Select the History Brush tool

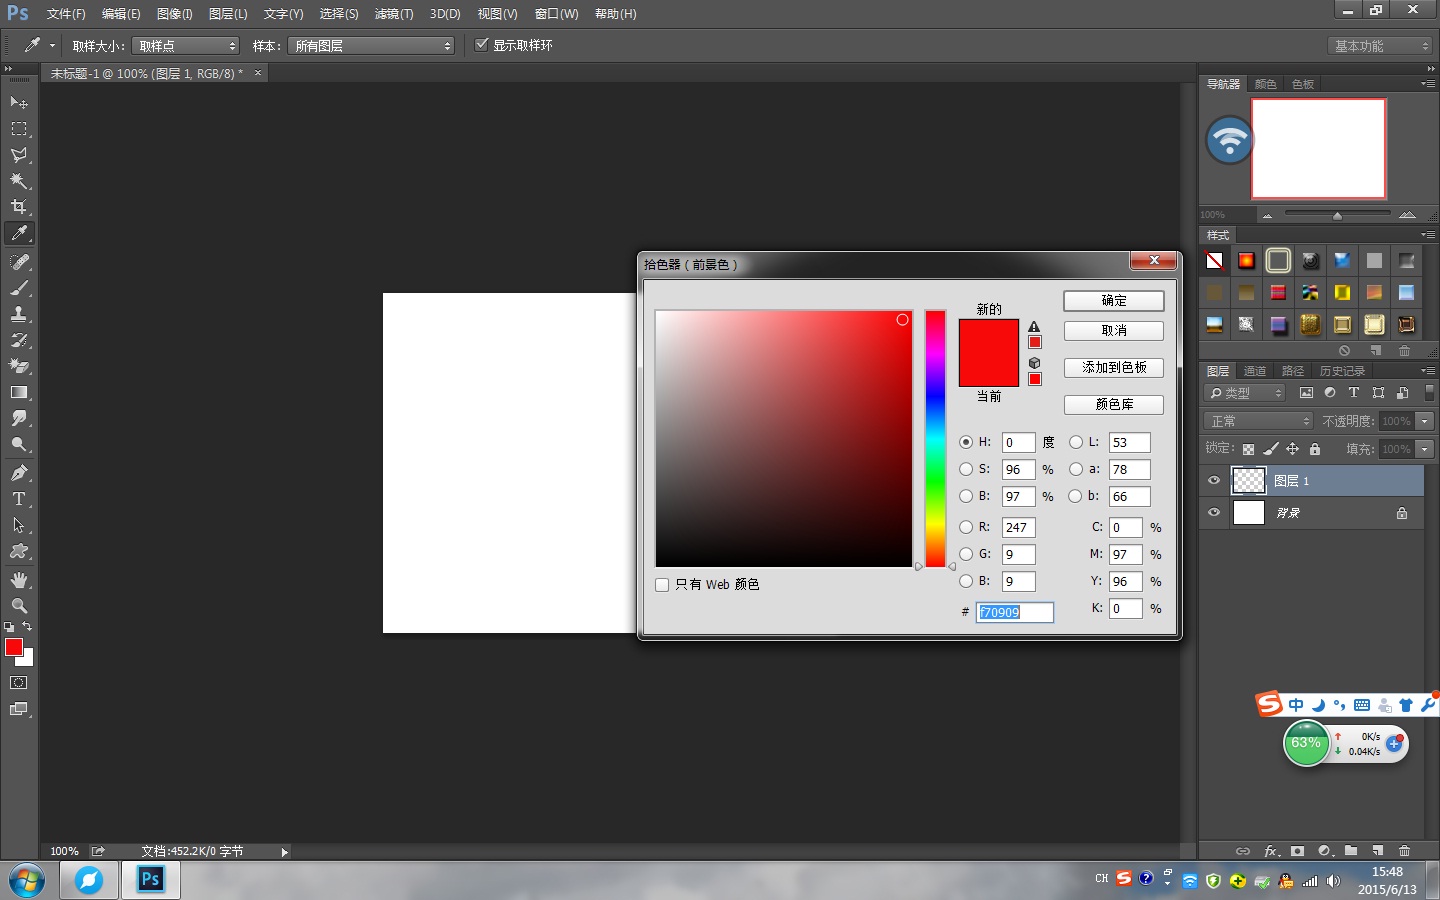coord(19,340)
